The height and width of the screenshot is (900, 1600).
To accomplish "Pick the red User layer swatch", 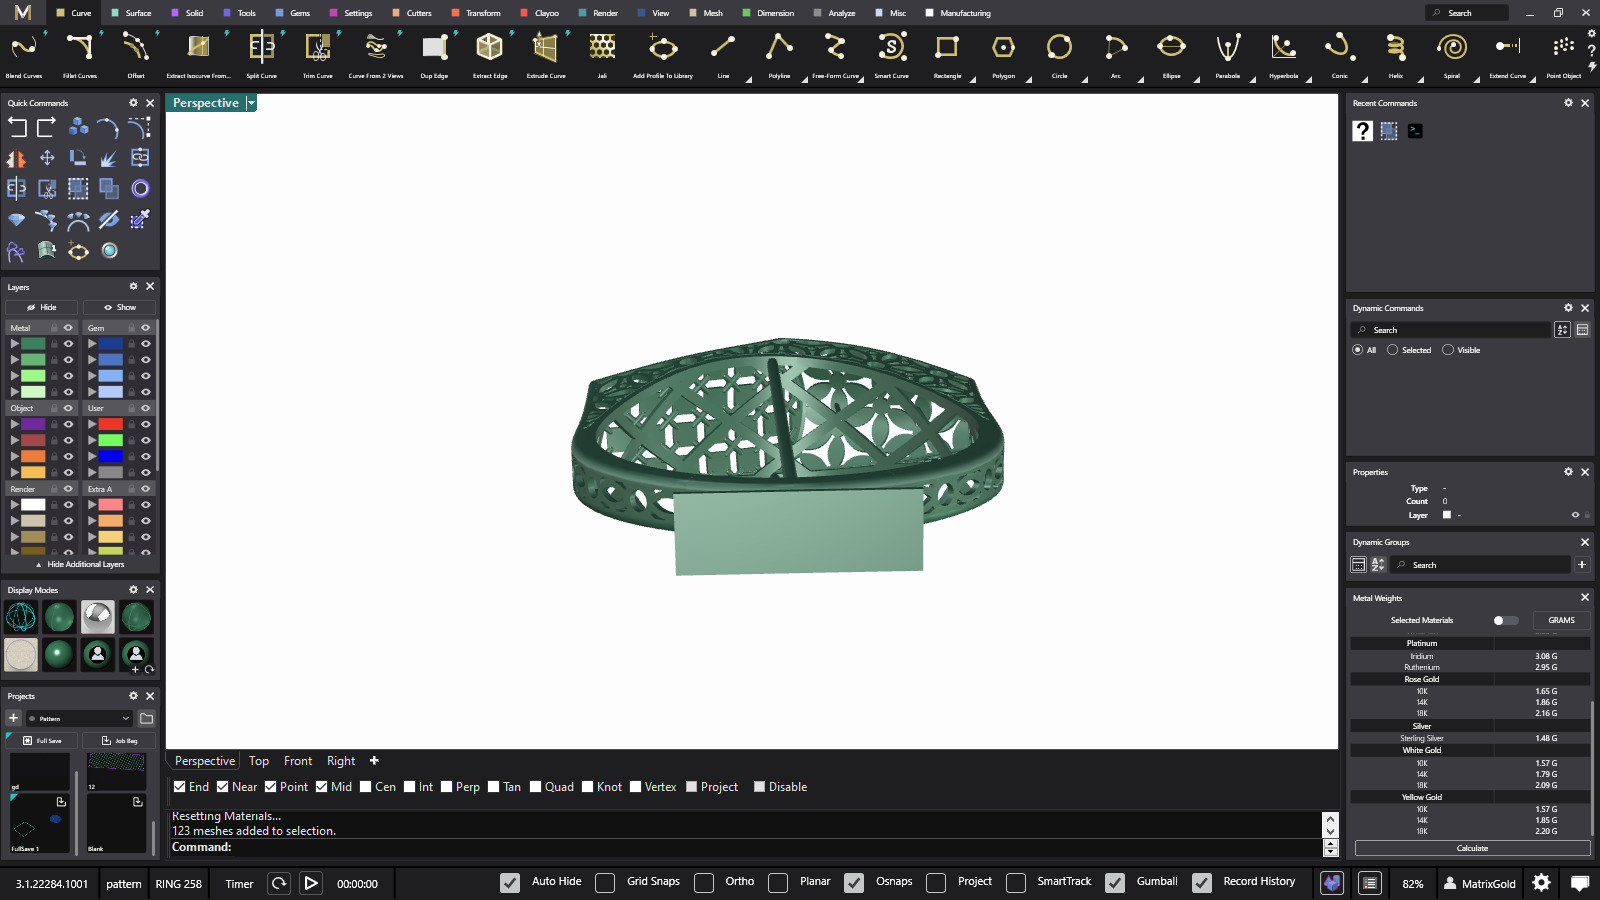I will pos(111,424).
